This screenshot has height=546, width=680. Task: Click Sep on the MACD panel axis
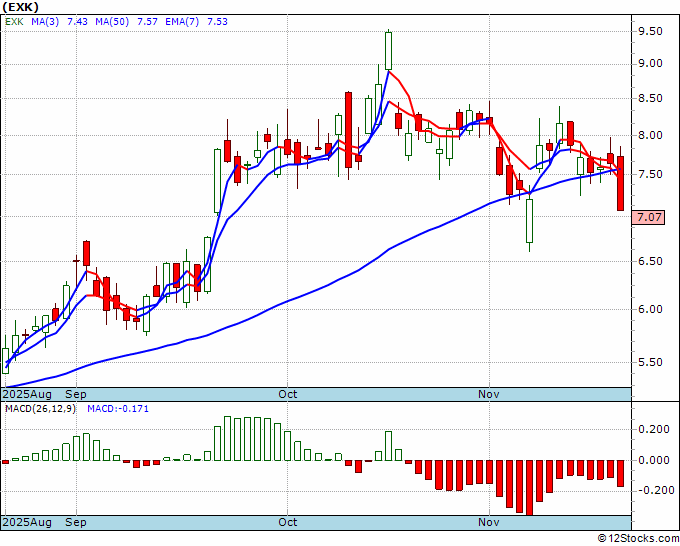coord(76,522)
